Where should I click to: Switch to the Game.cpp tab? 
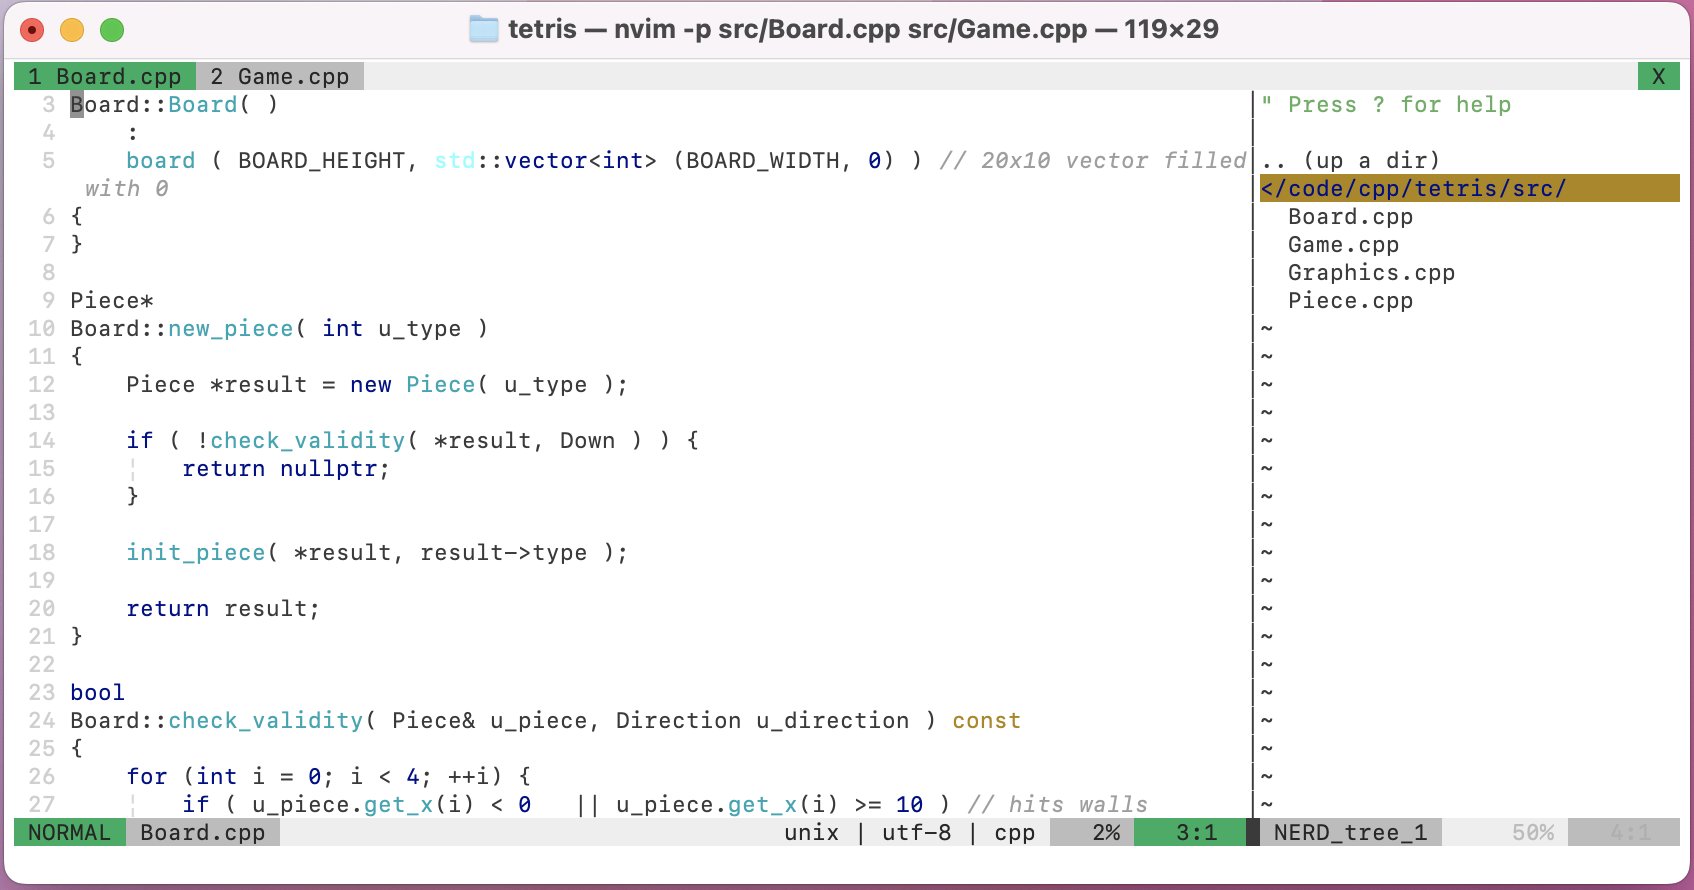[280, 77]
